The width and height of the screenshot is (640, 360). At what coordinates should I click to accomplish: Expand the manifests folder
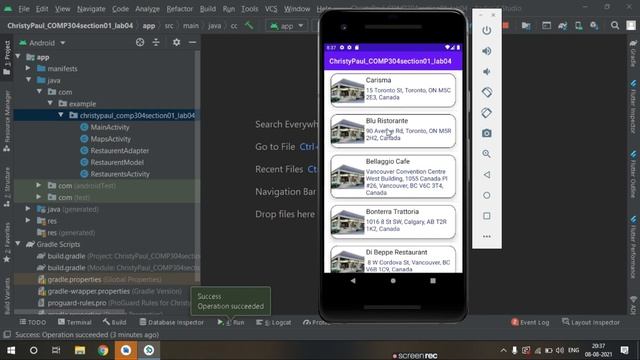click(x=28, y=68)
